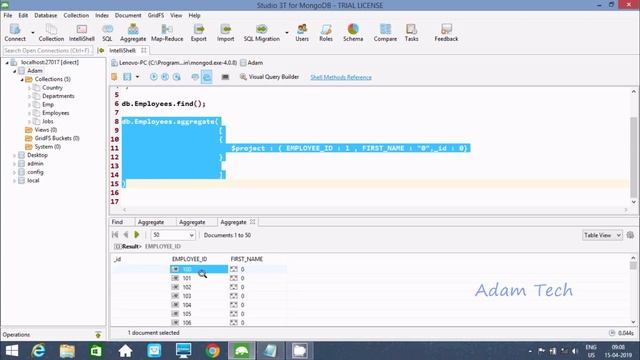The image size is (640, 360).
Task: Click the second play icon to execute selection
Action: click(165, 77)
